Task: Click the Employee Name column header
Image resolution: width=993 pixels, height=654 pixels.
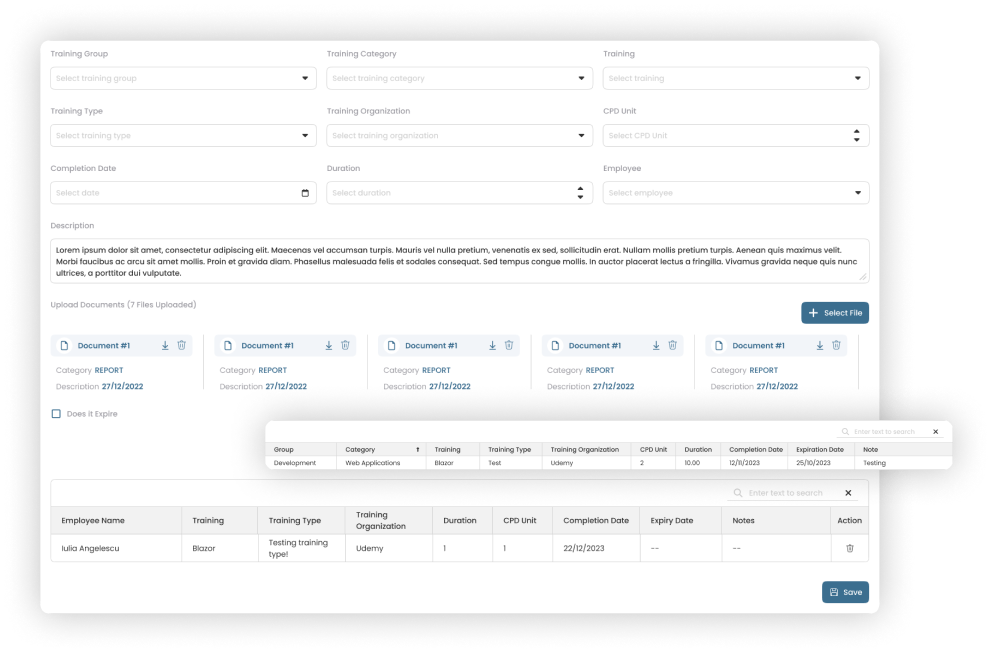Action: (93, 521)
